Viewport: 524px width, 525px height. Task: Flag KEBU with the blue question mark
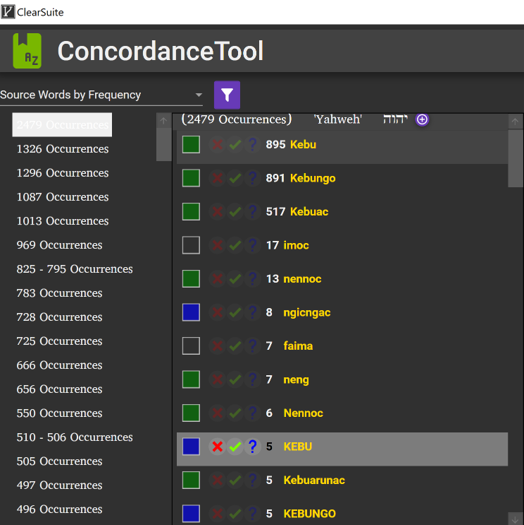252,446
